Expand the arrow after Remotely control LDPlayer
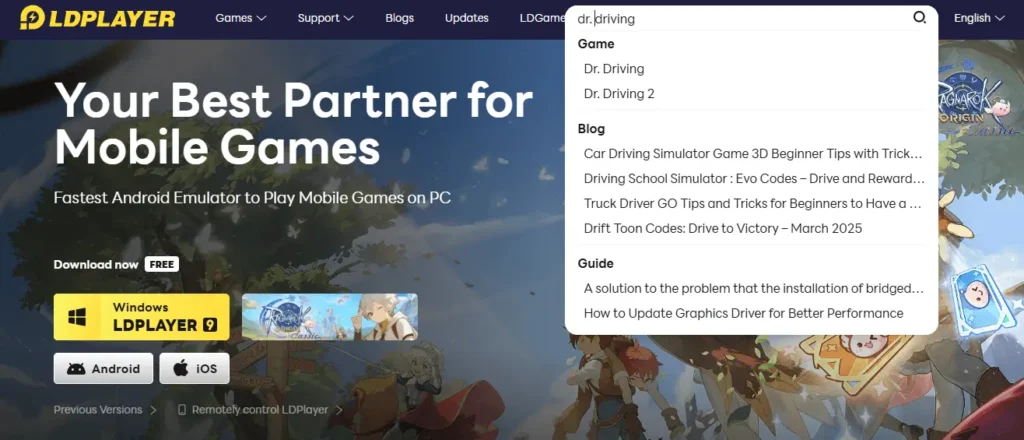Image resolution: width=1024 pixels, height=440 pixels. pyautogui.click(x=339, y=410)
